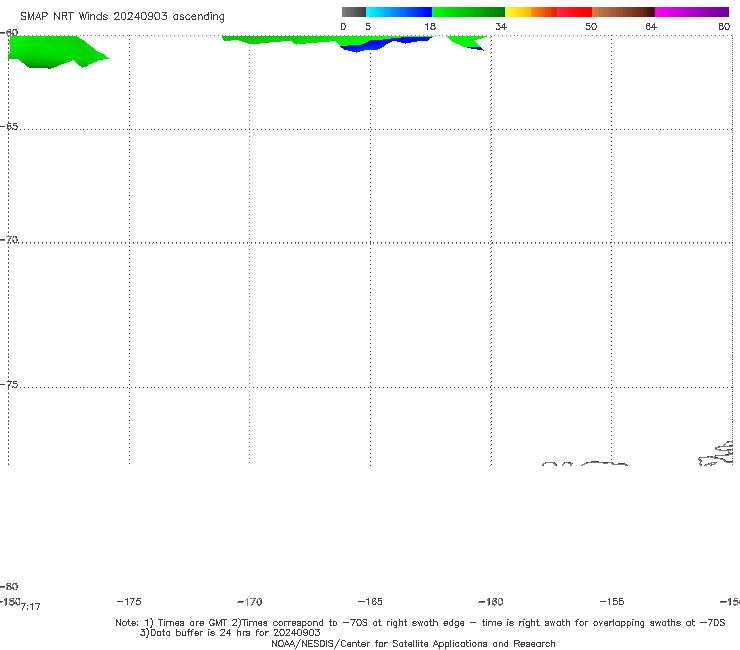The height and width of the screenshot is (650, 740).
Task: Click the color bar label 18
Action: coord(430,27)
